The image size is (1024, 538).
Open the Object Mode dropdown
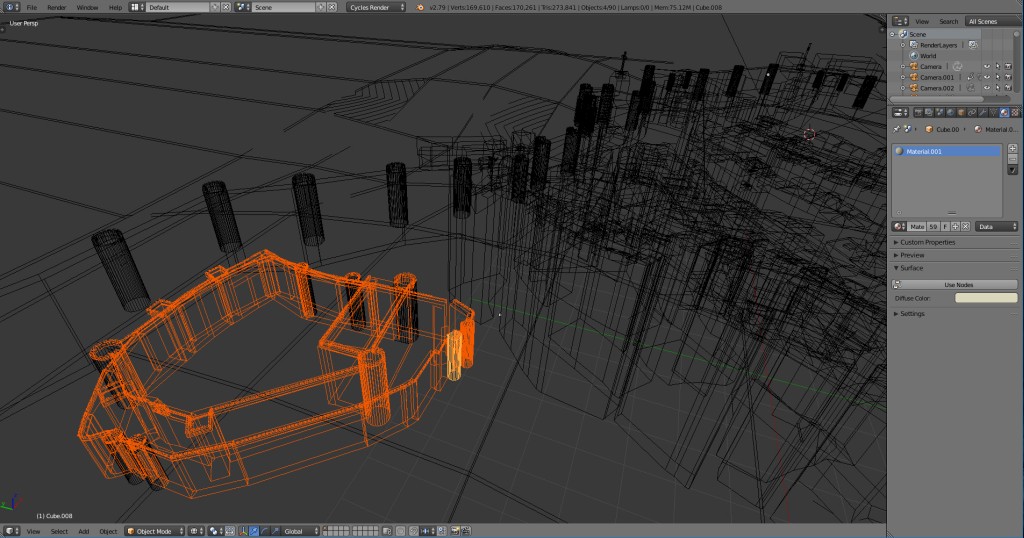point(156,531)
